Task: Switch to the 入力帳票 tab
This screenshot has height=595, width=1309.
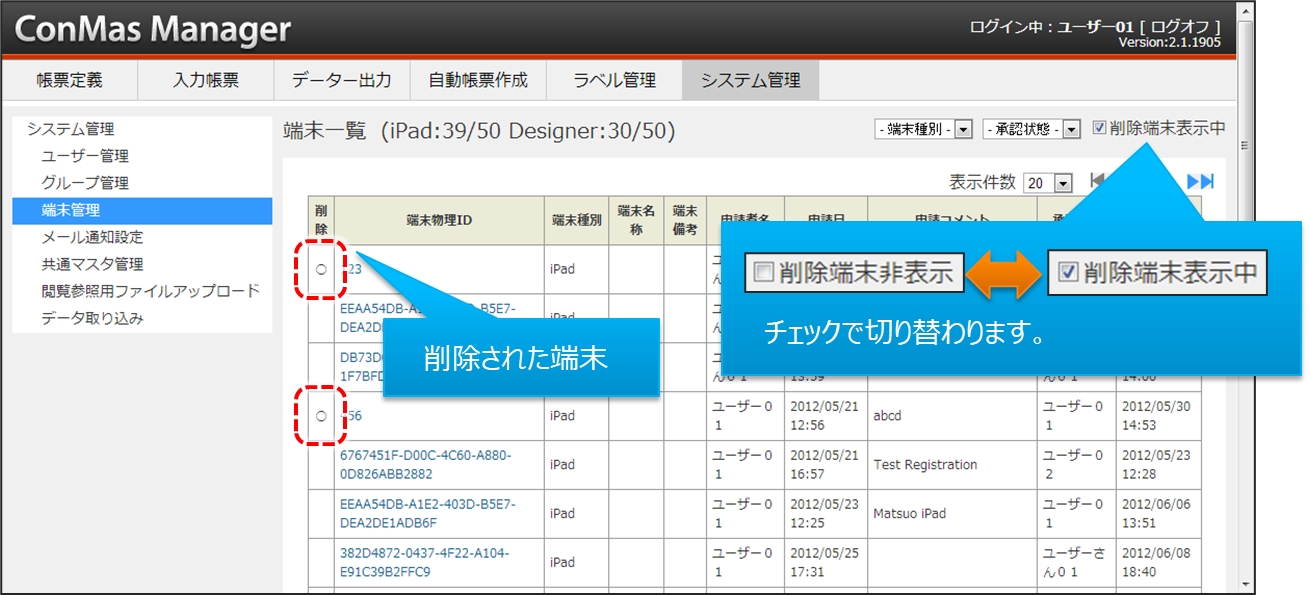Action: (x=205, y=80)
